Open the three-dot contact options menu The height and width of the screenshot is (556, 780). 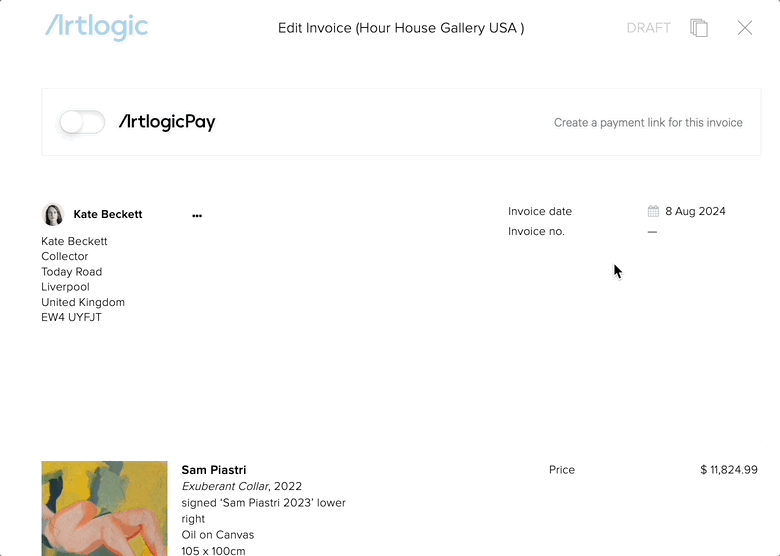pyautogui.click(x=197, y=215)
